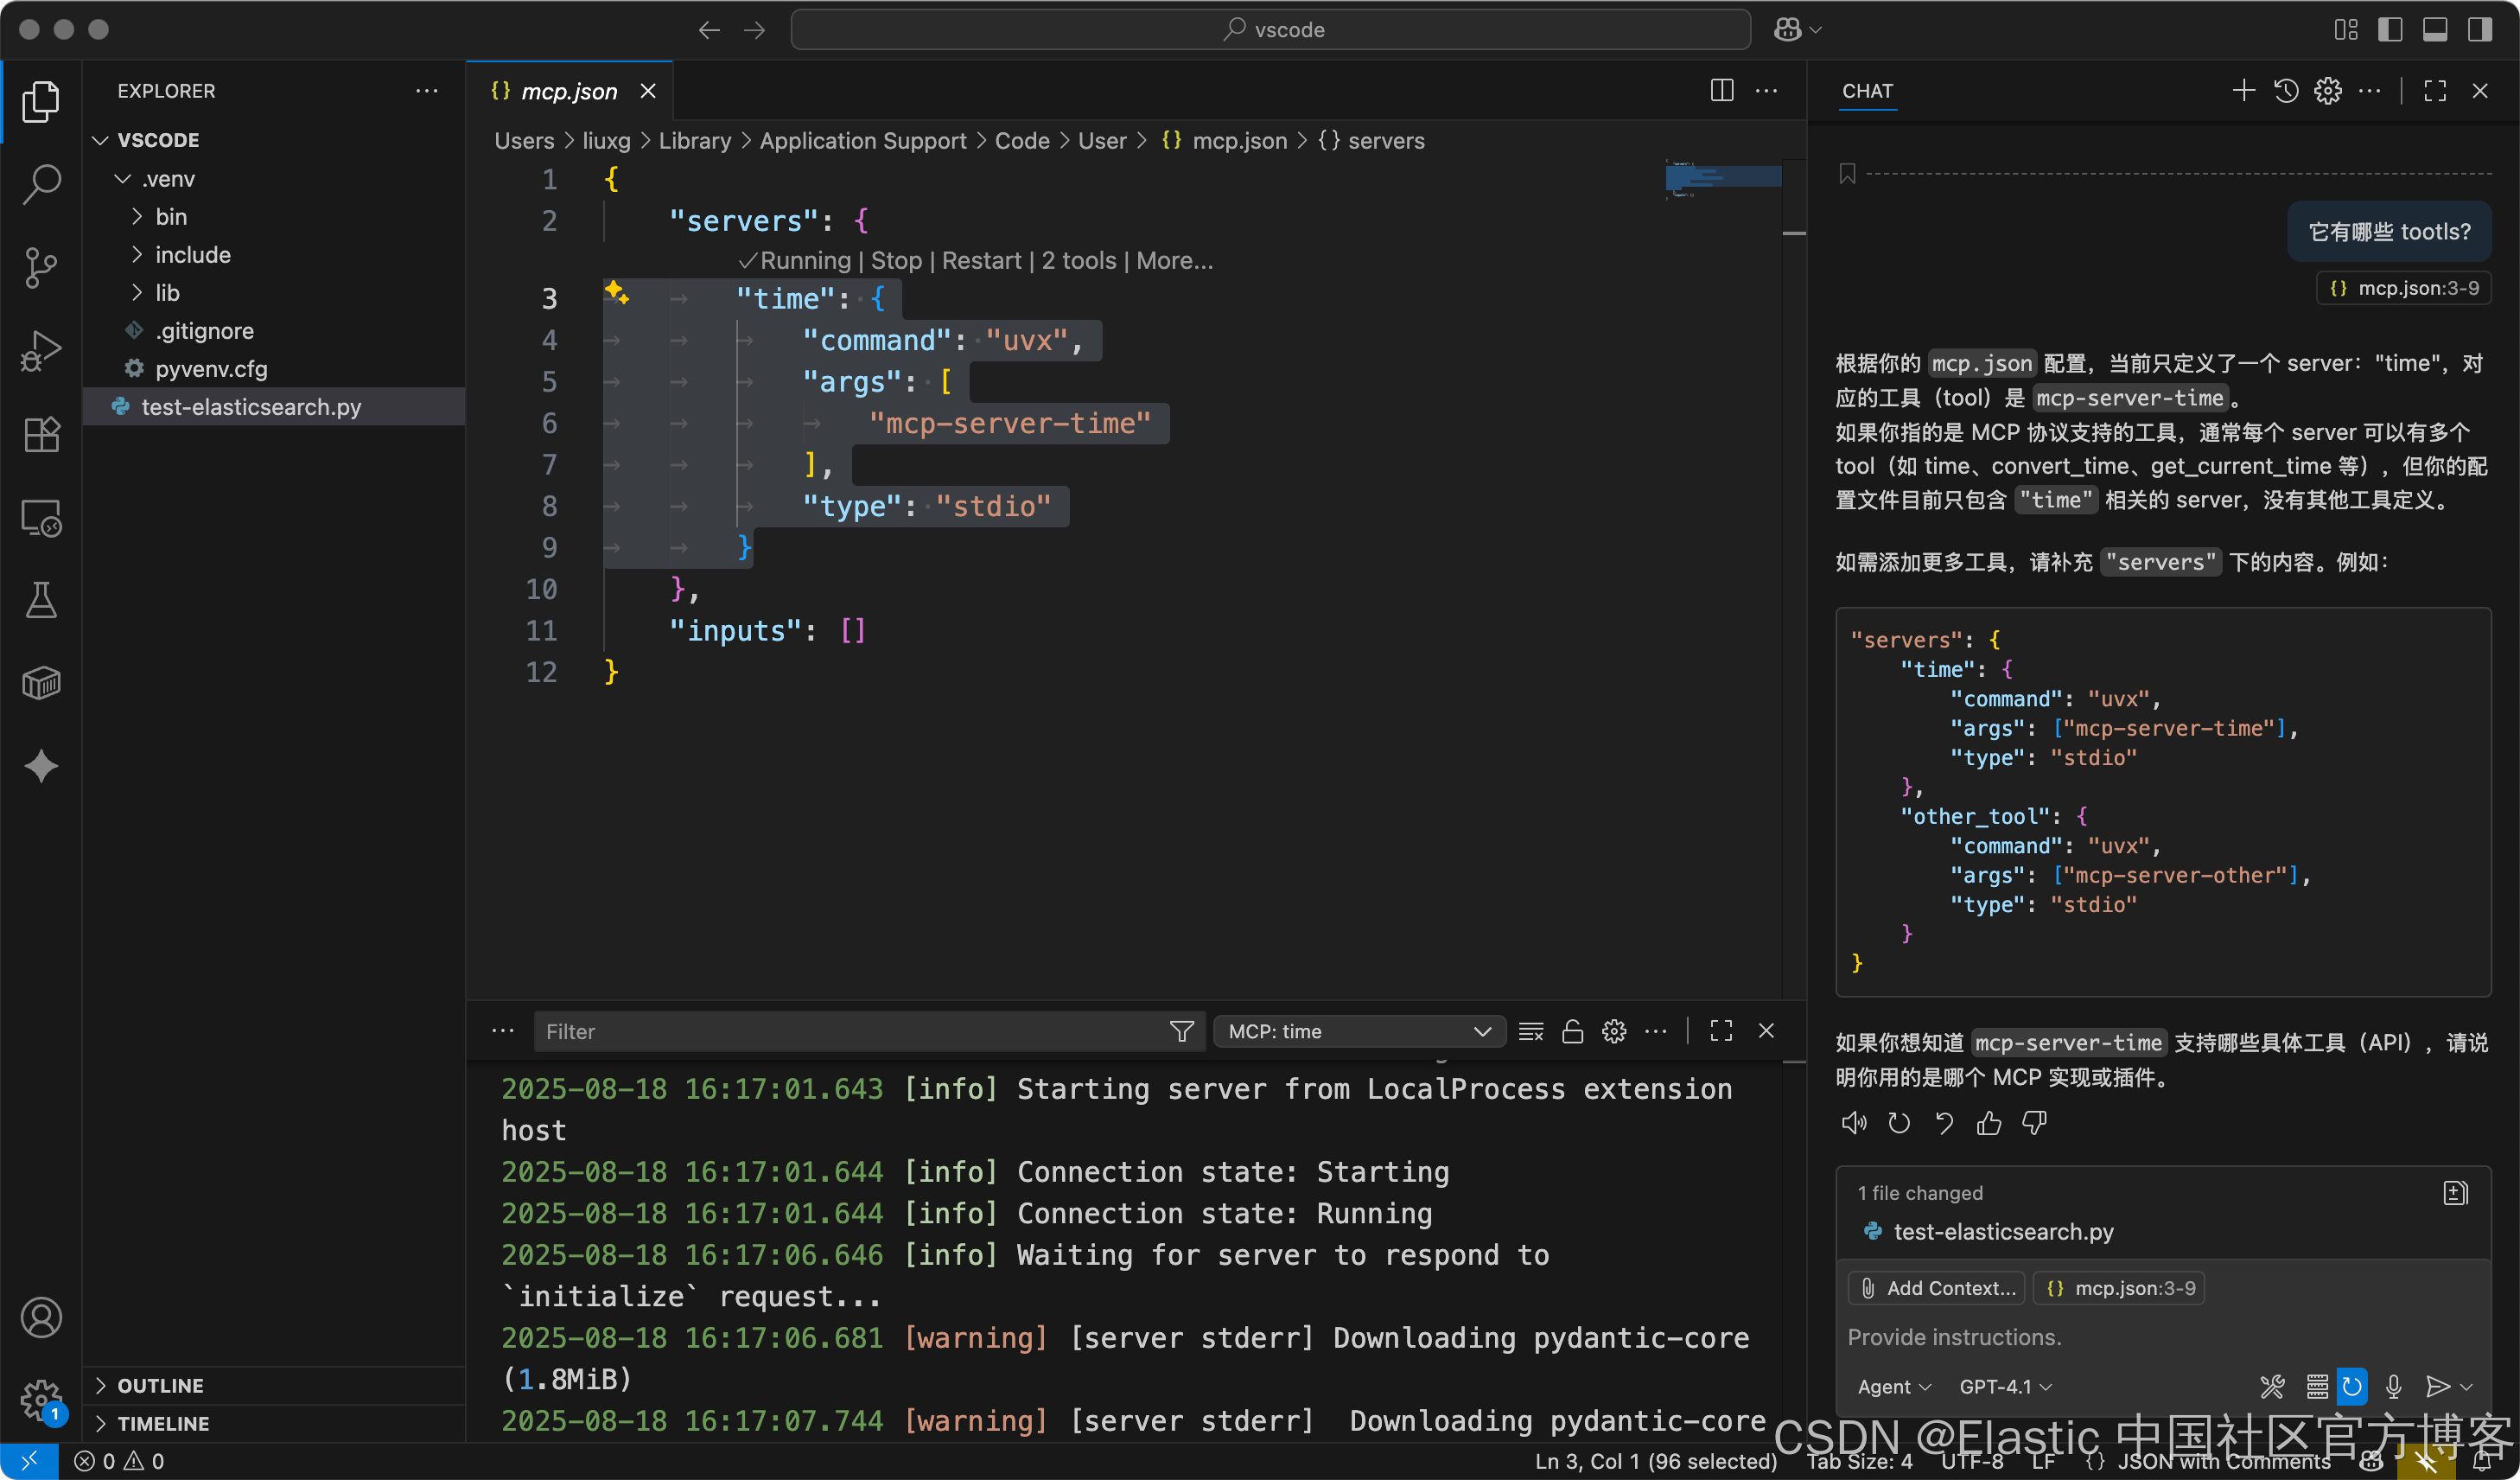2520x1480 pixels.
Task: Open Explorer views and more actions menu
Action: (x=427, y=91)
